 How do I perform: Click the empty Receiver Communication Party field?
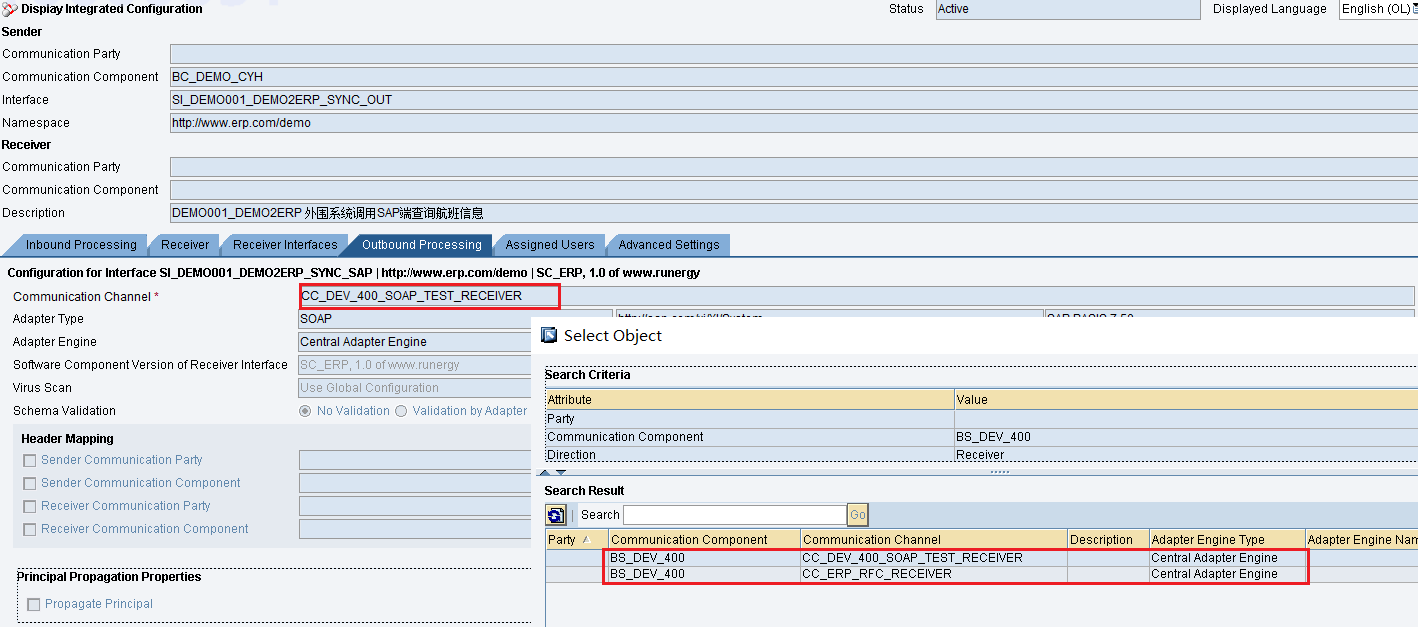[x=794, y=167]
